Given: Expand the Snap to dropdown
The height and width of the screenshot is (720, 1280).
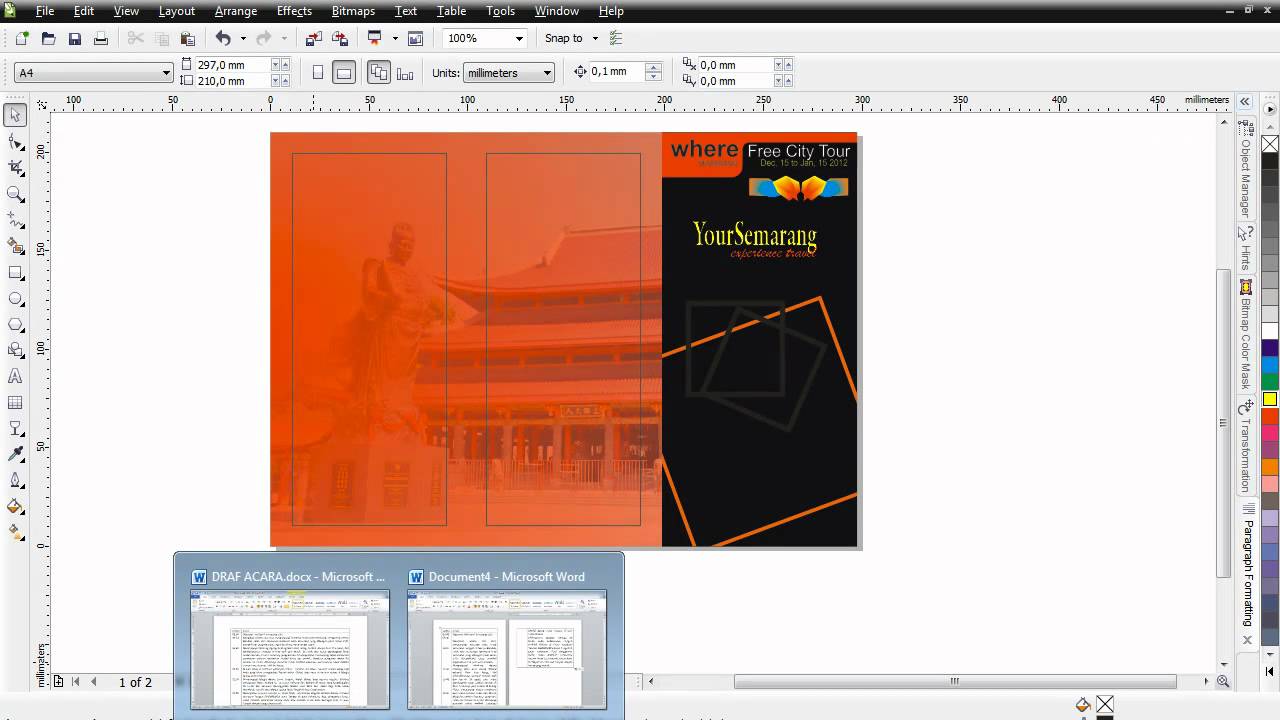Looking at the screenshot, I should (595, 38).
